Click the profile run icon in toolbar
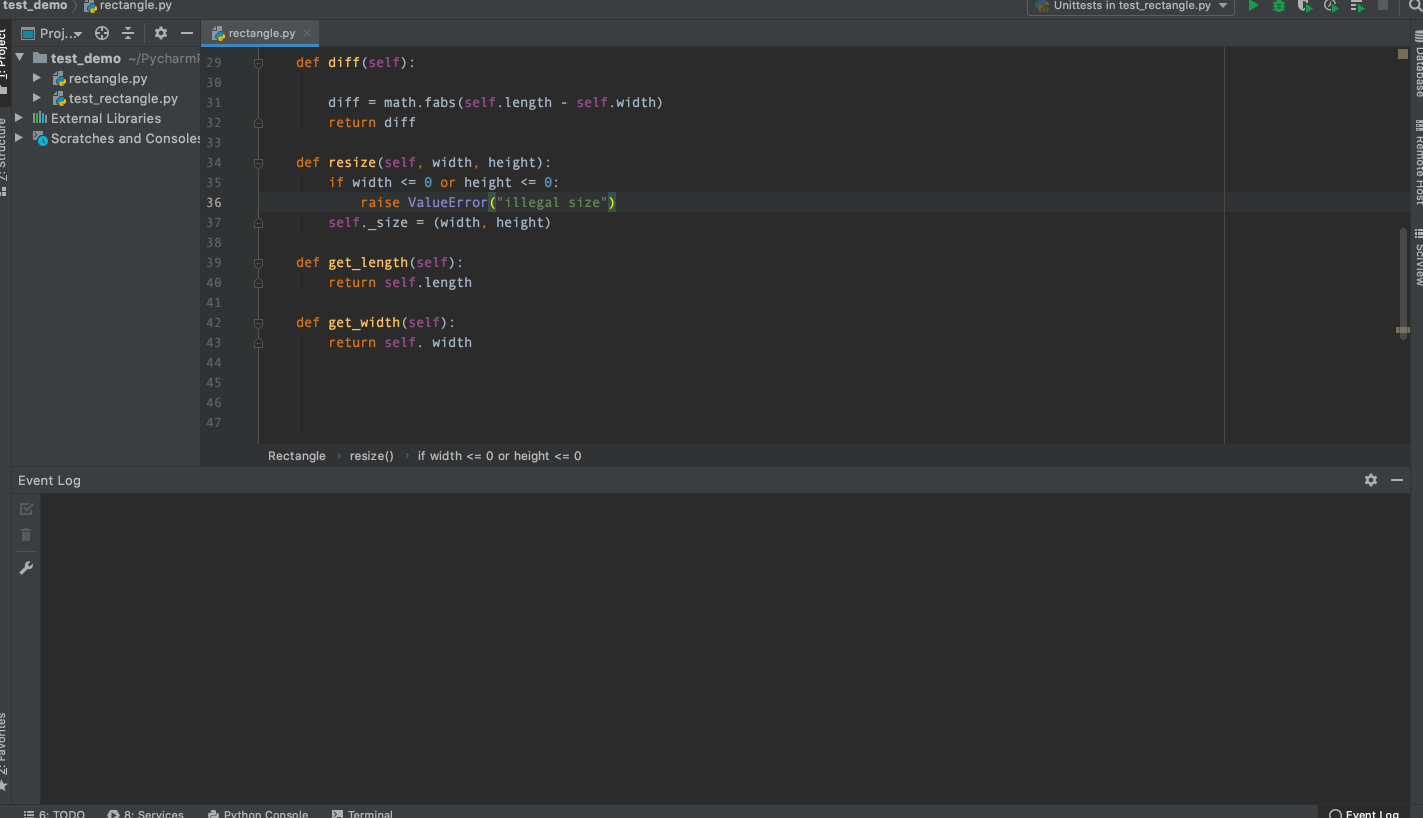 [1331, 6]
